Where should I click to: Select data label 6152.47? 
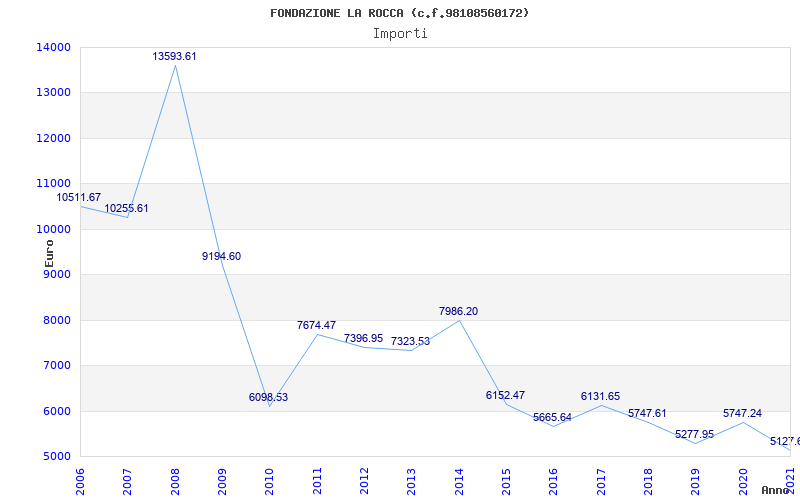pyautogui.click(x=506, y=395)
